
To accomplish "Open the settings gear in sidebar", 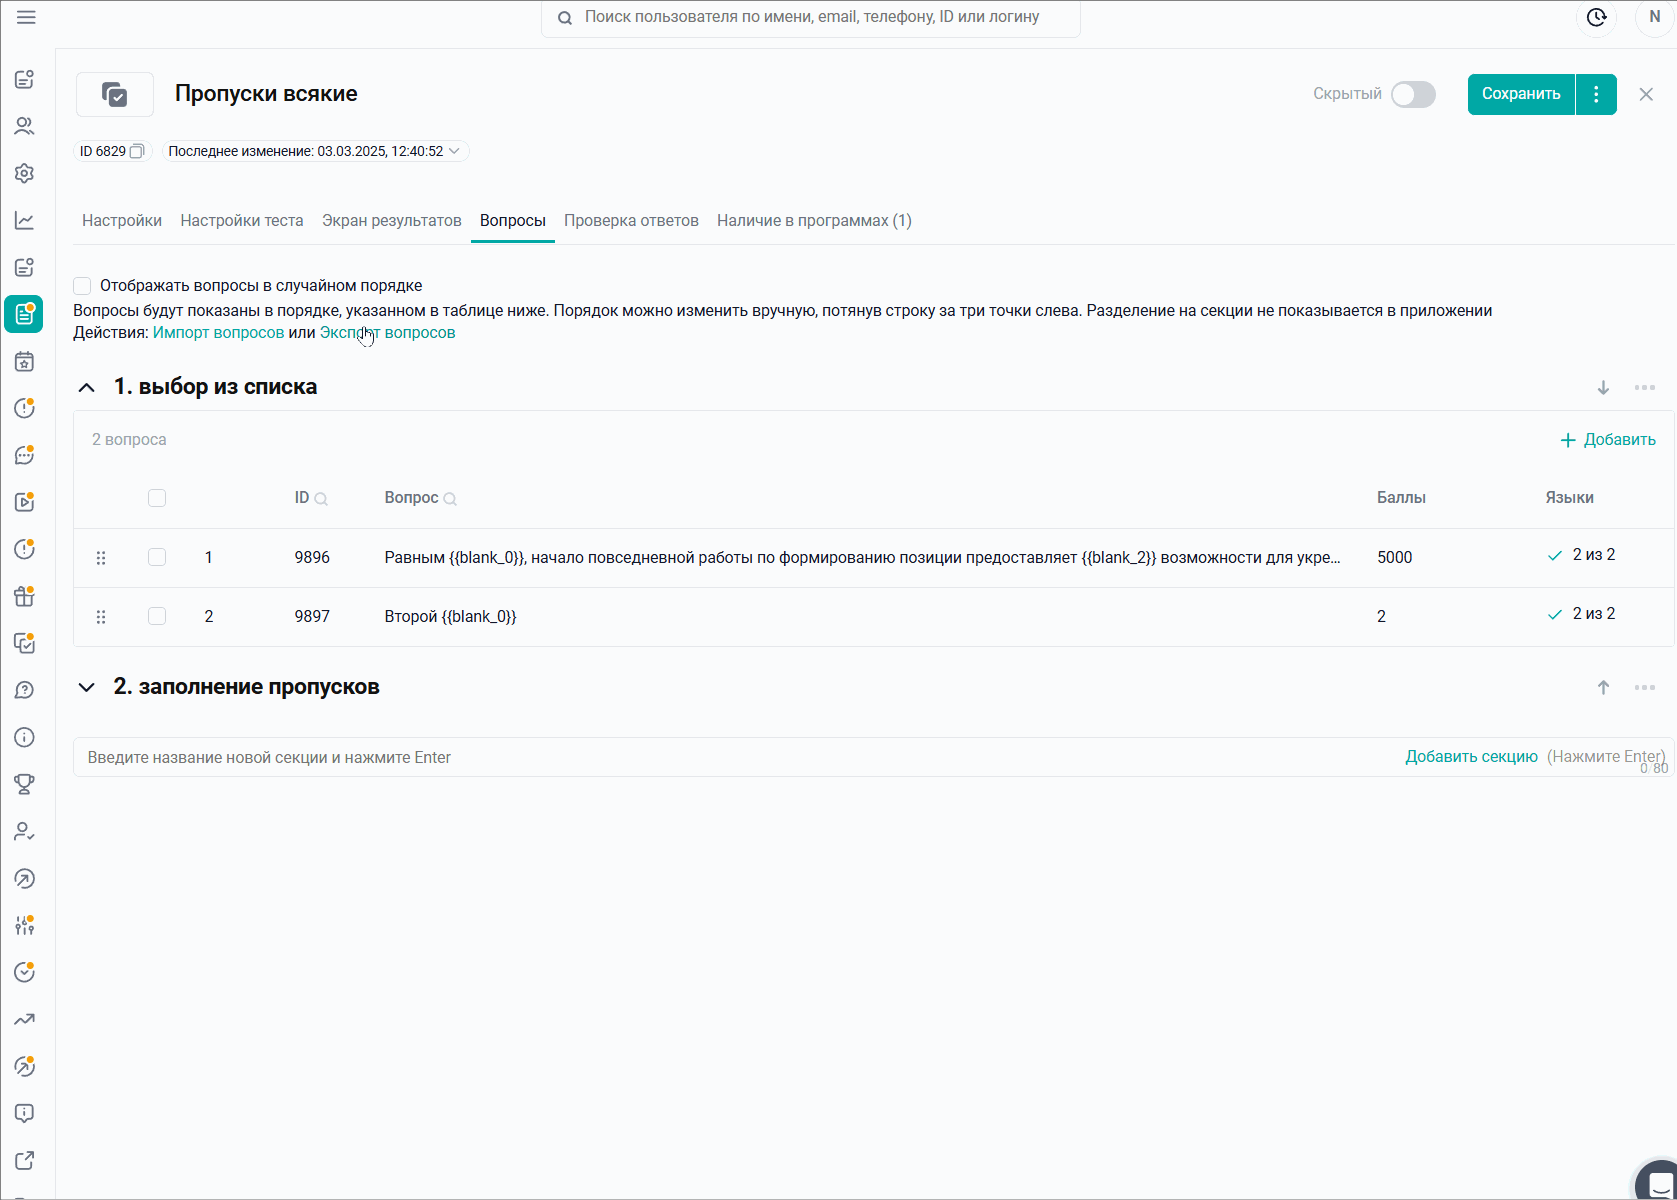I will [x=25, y=173].
